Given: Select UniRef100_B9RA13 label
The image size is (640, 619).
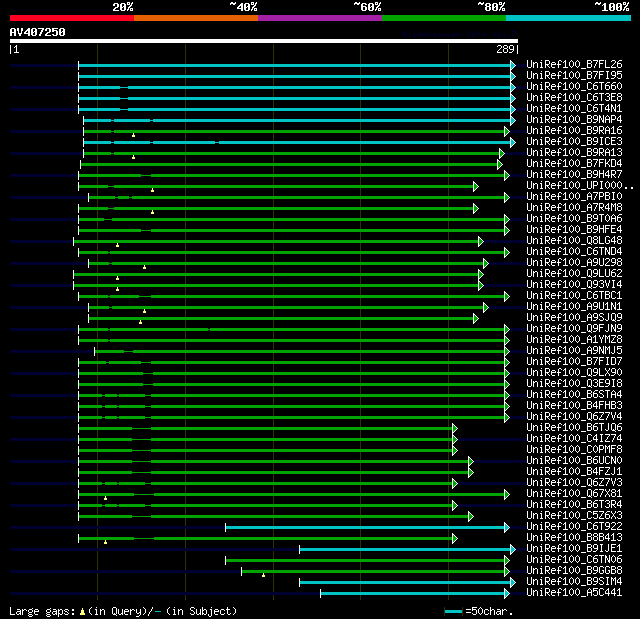Looking at the screenshot, I should click(x=574, y=153).
